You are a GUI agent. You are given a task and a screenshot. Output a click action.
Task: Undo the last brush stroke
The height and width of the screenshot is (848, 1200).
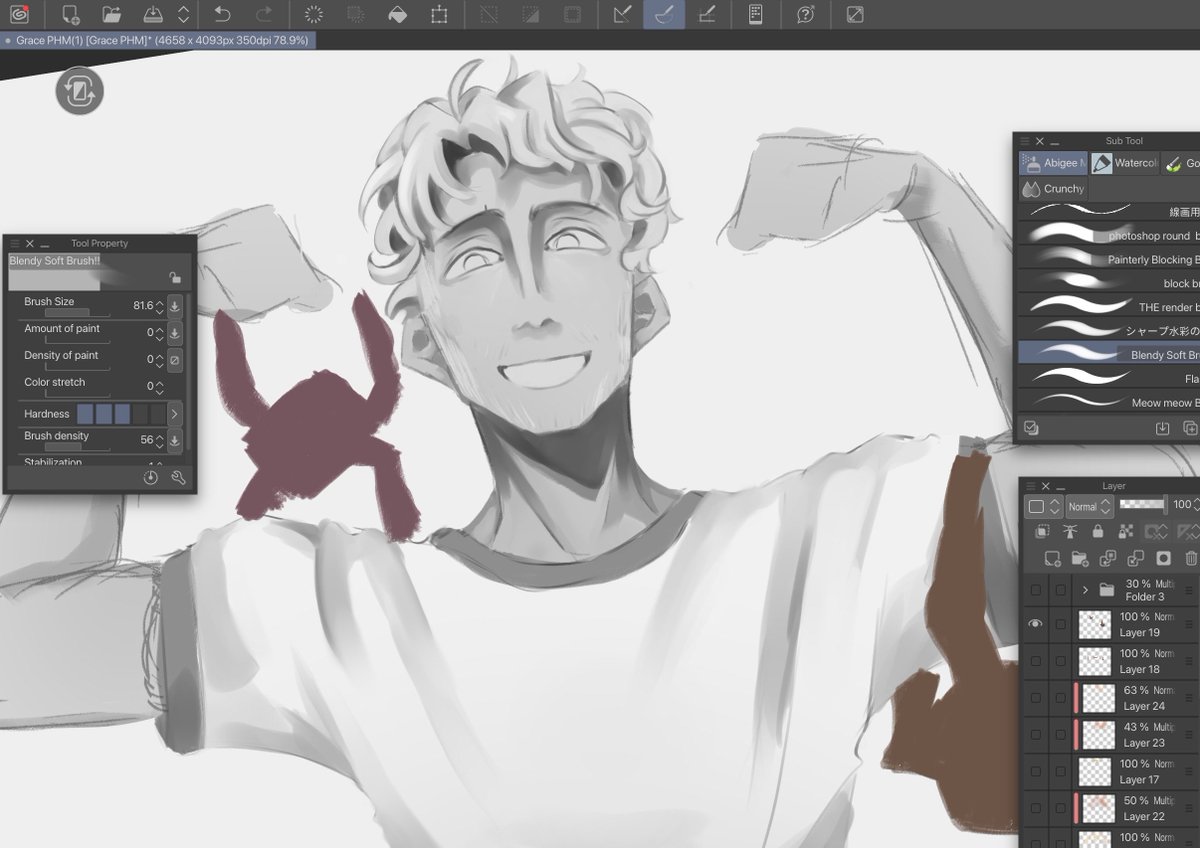(x=222, y=14)
